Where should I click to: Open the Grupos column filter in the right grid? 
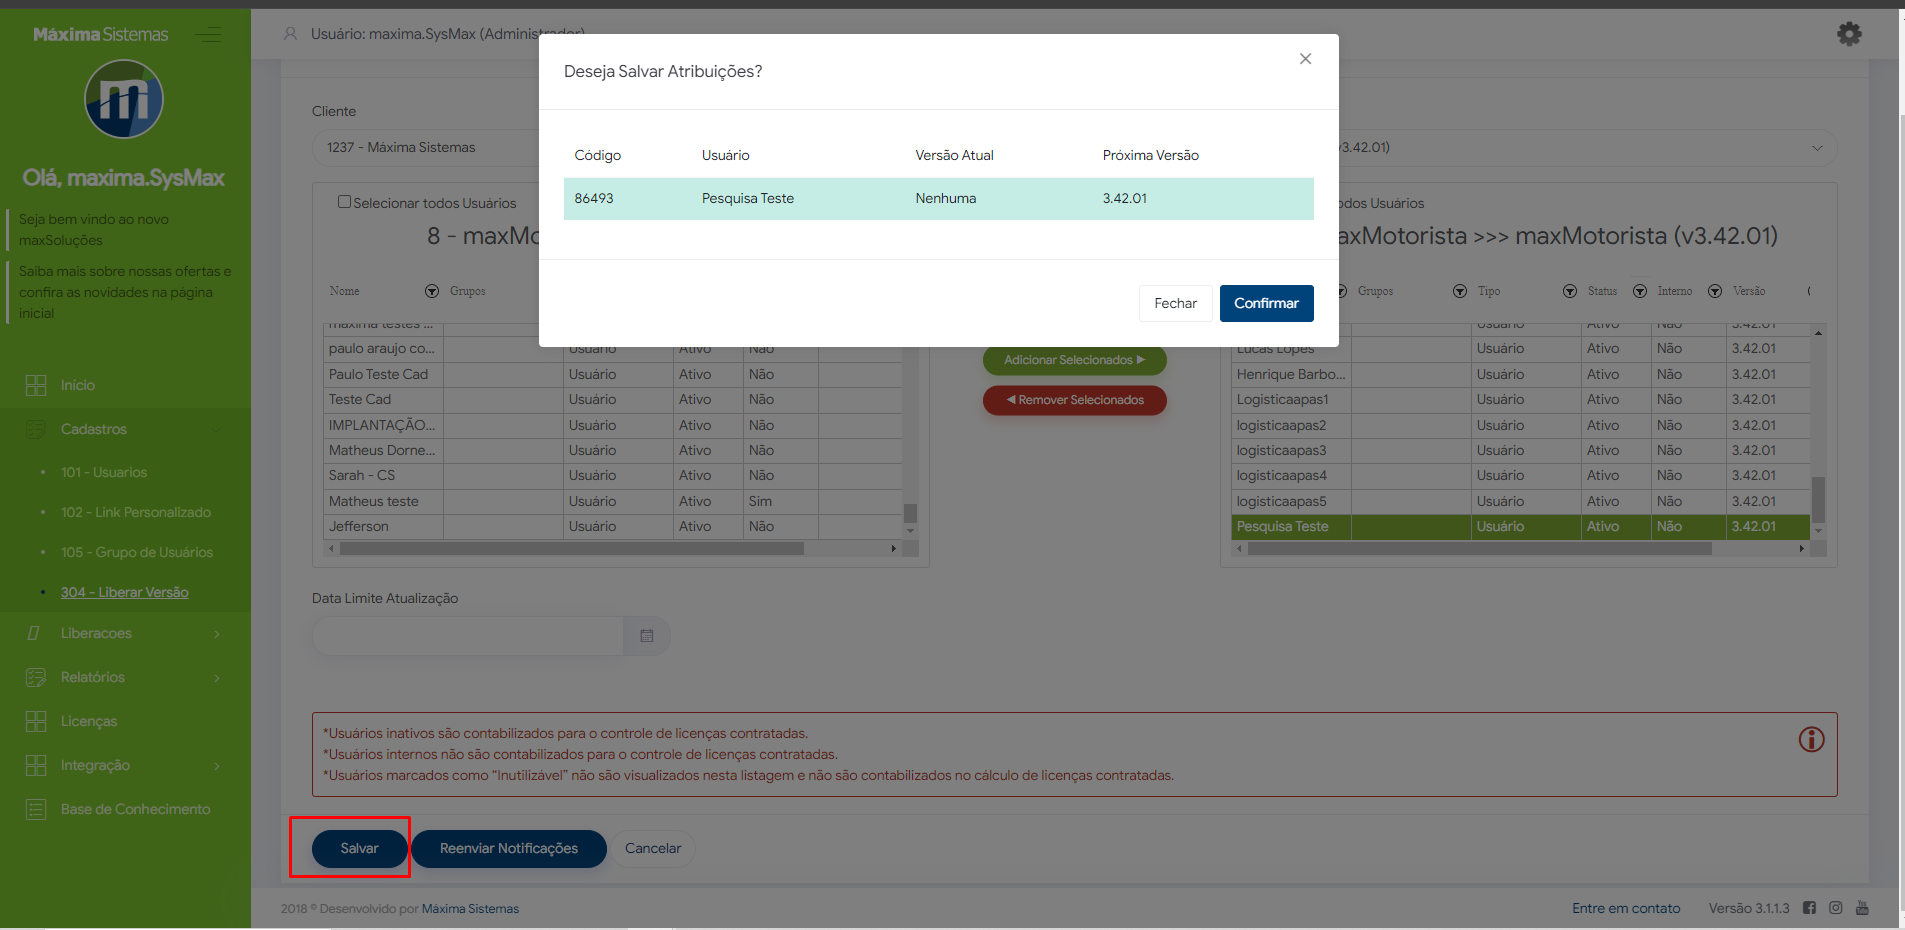[1460, 291]
